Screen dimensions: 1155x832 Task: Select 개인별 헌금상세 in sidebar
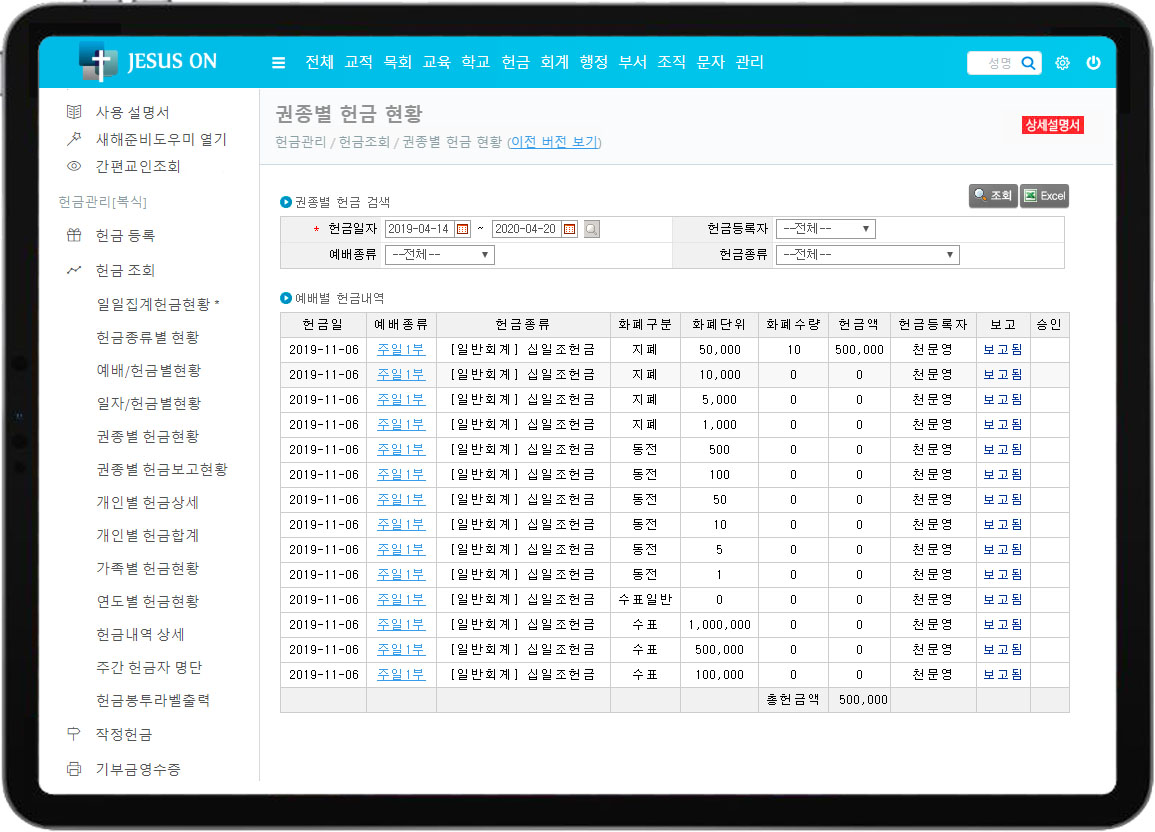click(x=147, y=502)
